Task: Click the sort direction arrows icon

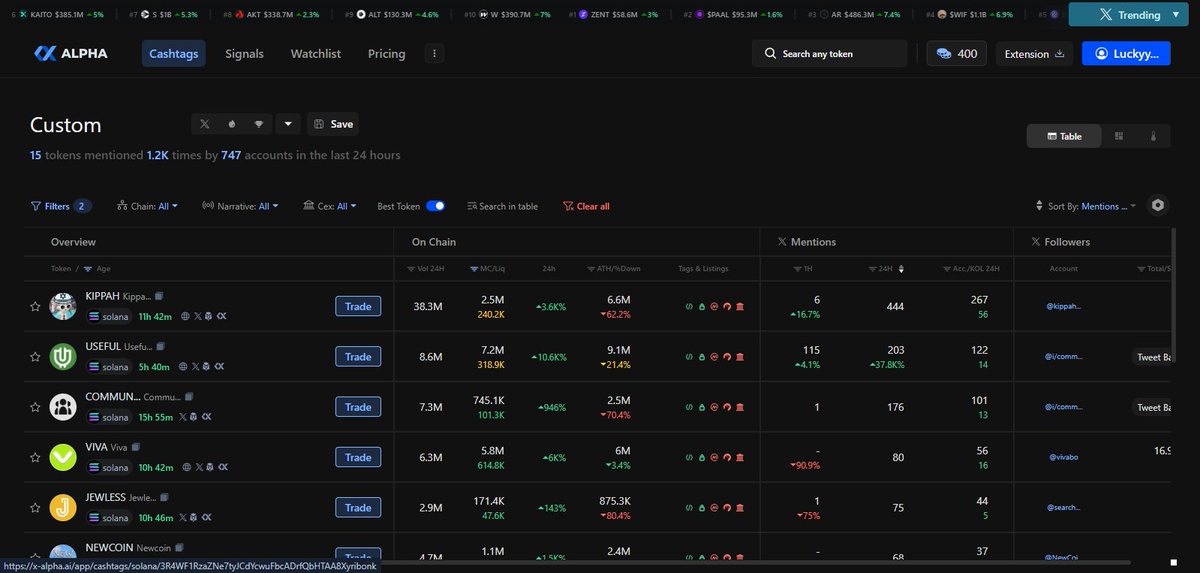Action: [x=1039, y=206]
